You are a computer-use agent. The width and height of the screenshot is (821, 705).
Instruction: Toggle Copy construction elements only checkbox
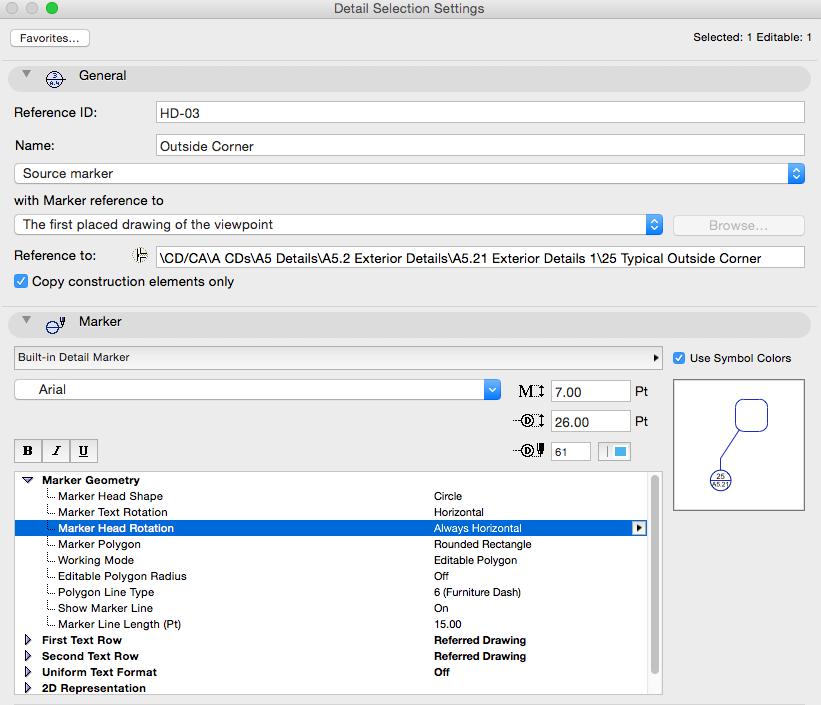click(x=21, y=281)
